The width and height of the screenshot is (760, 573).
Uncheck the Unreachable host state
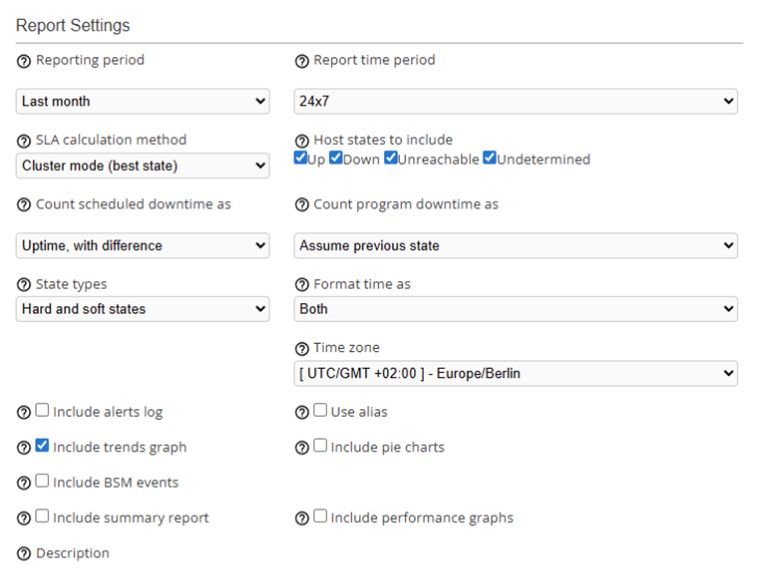pos(391,158)
